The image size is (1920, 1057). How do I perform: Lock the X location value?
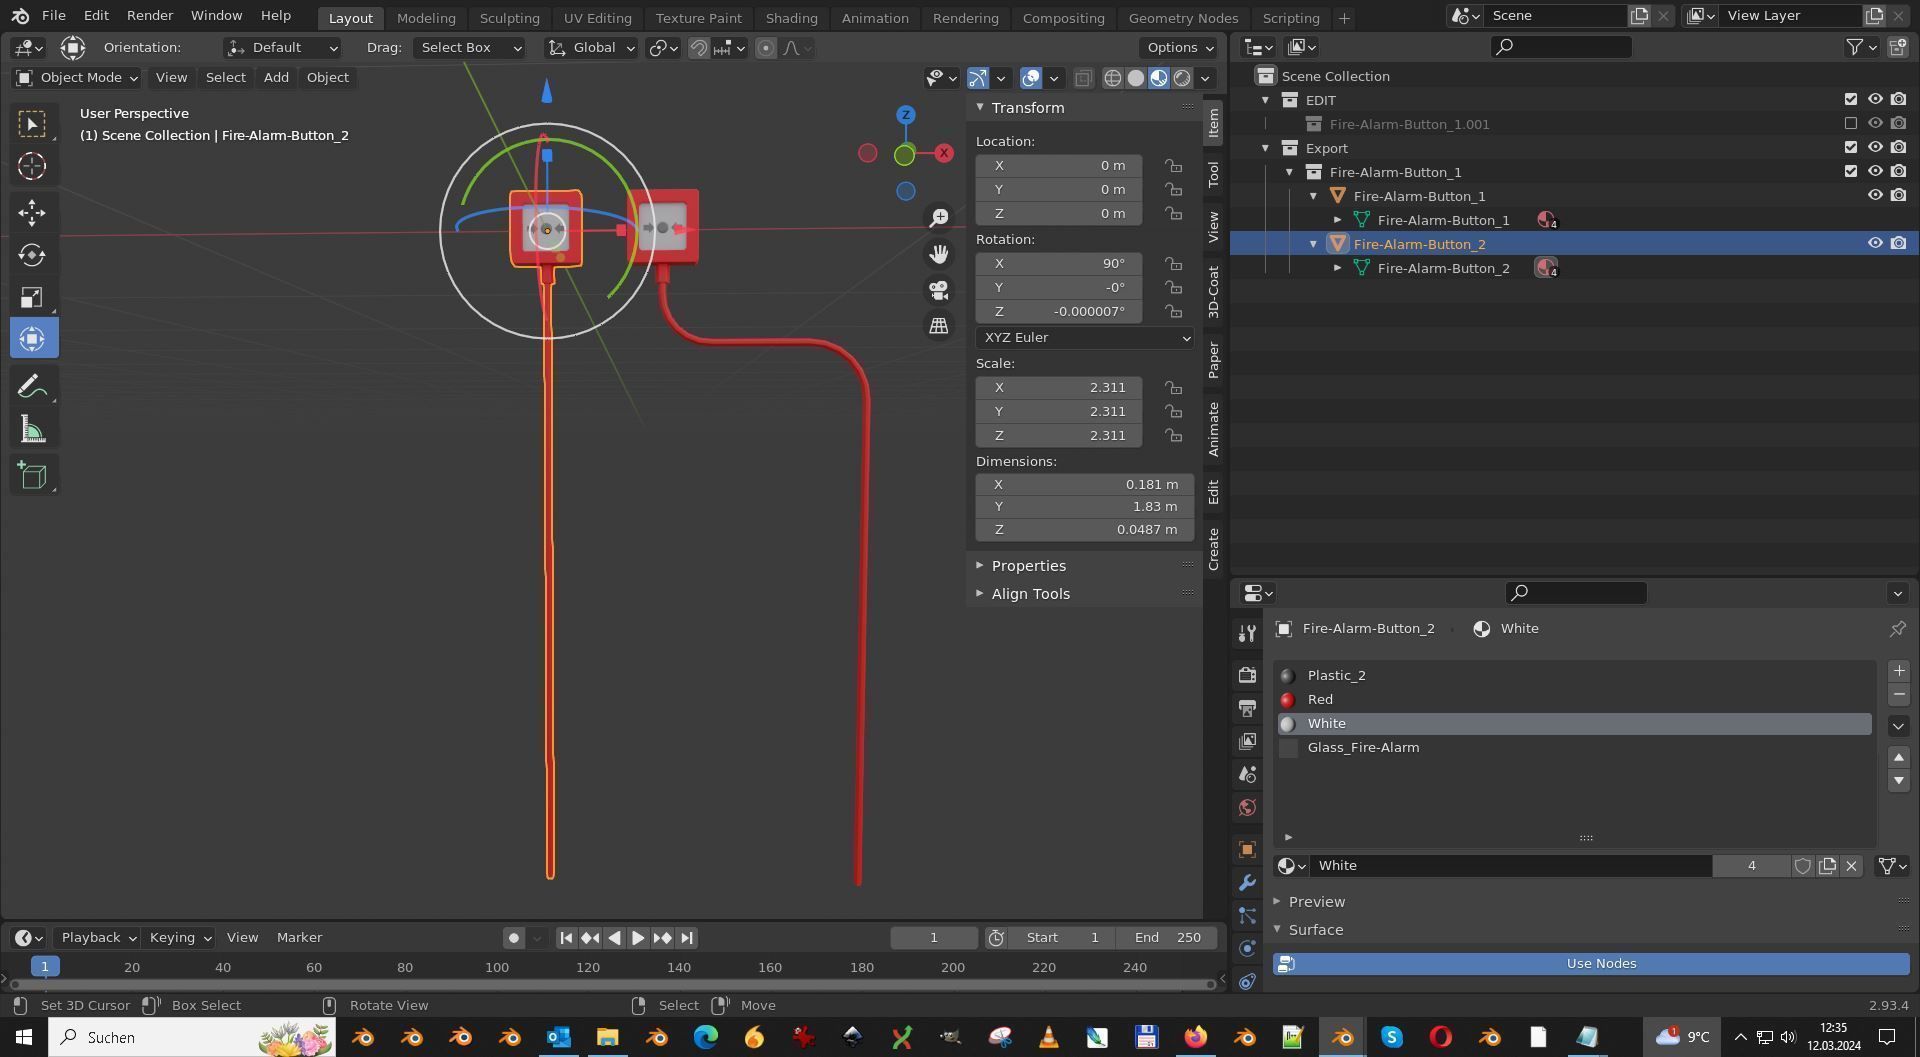pos(1172,166)
